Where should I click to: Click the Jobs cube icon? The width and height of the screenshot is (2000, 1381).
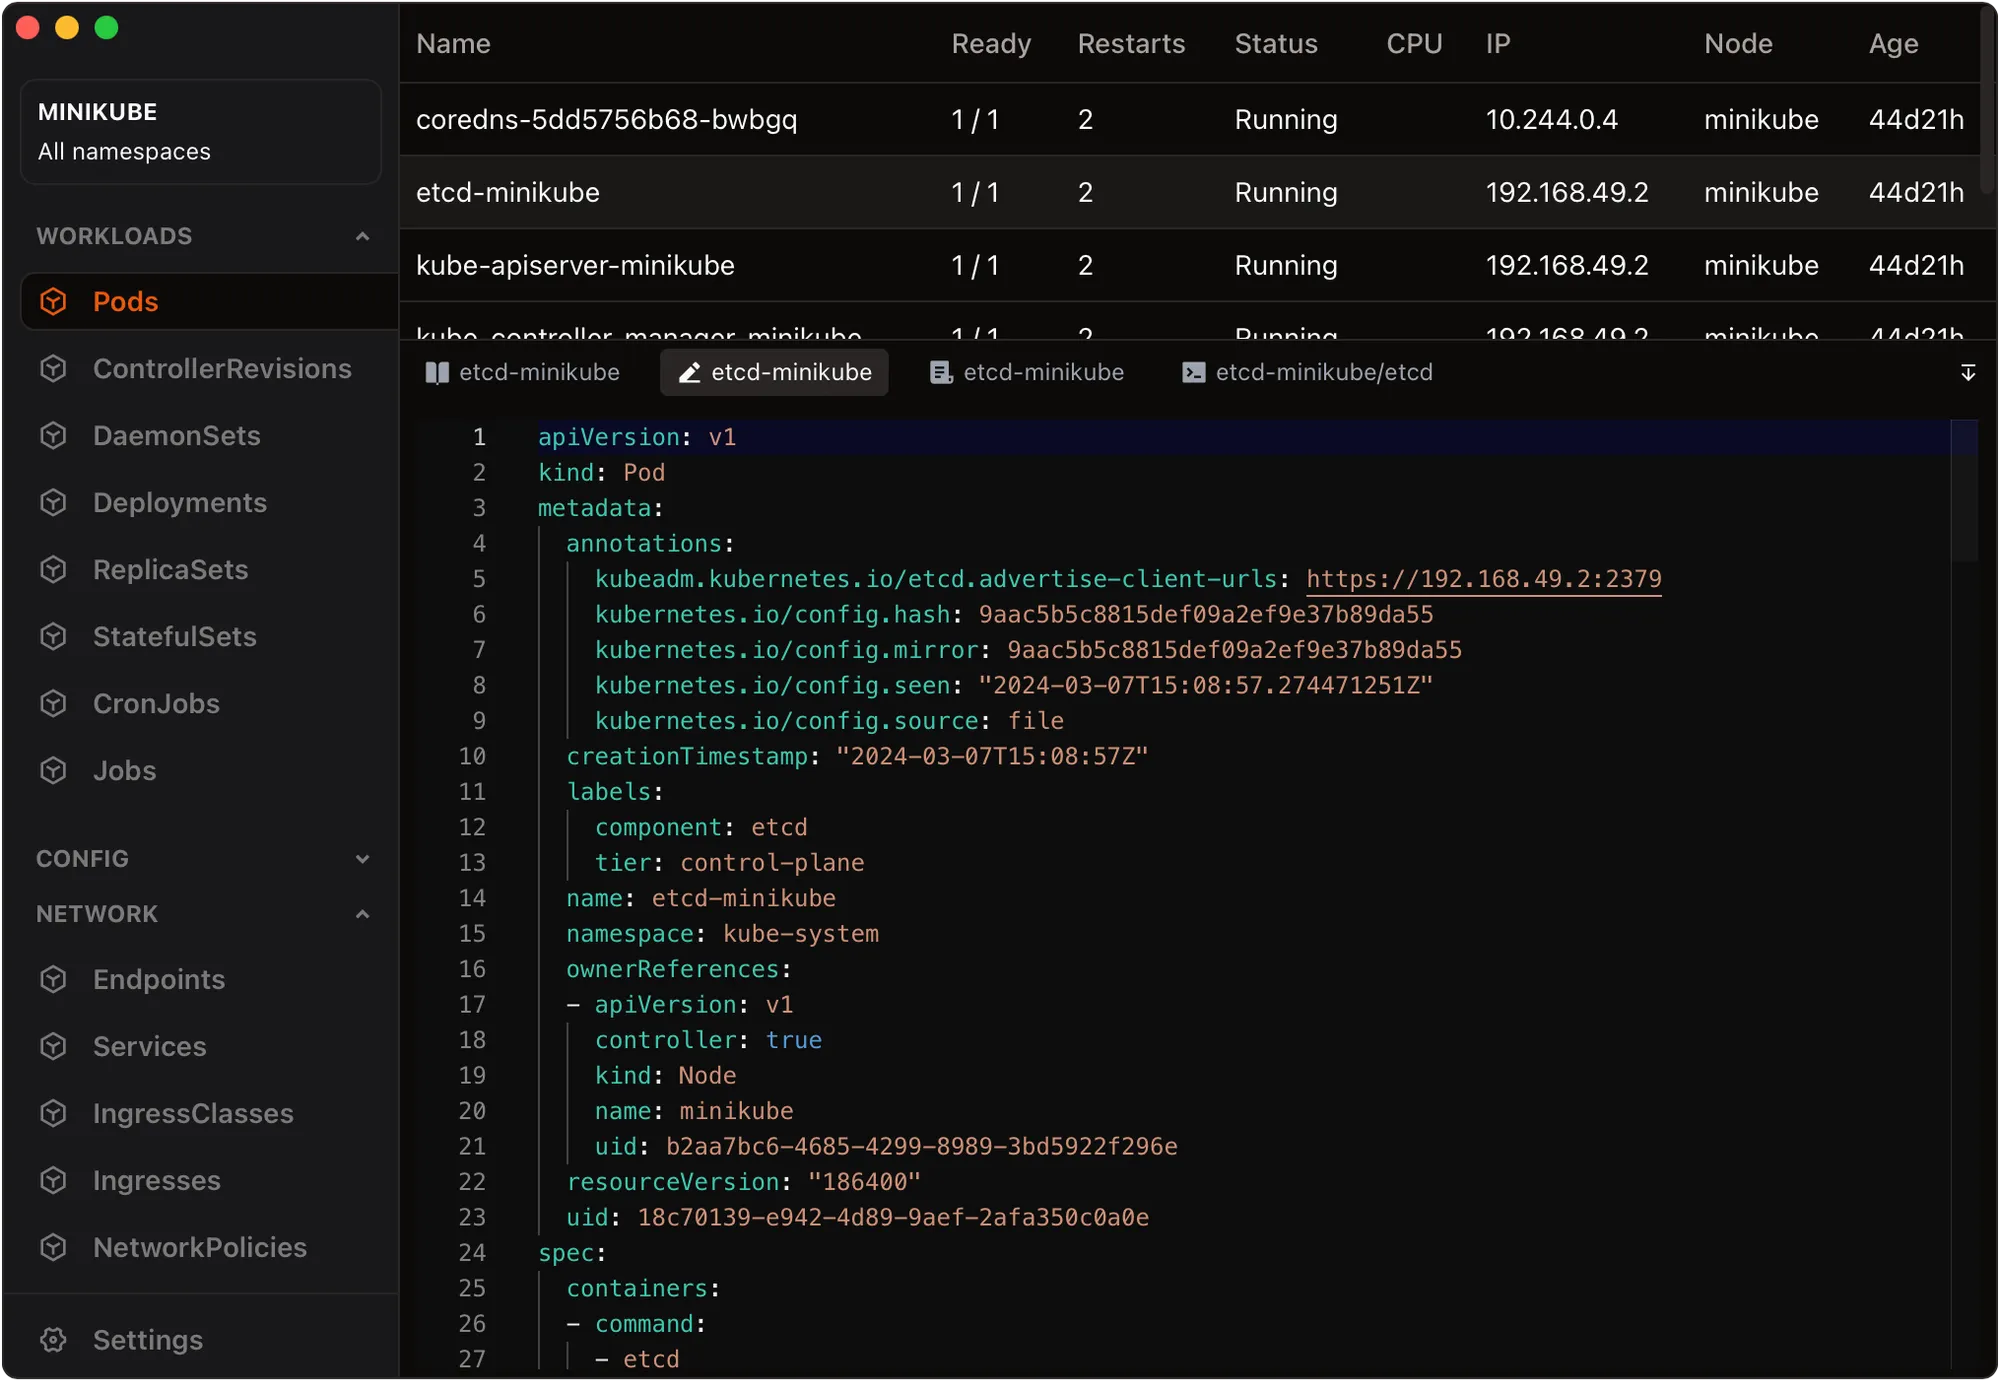point(54,770)
